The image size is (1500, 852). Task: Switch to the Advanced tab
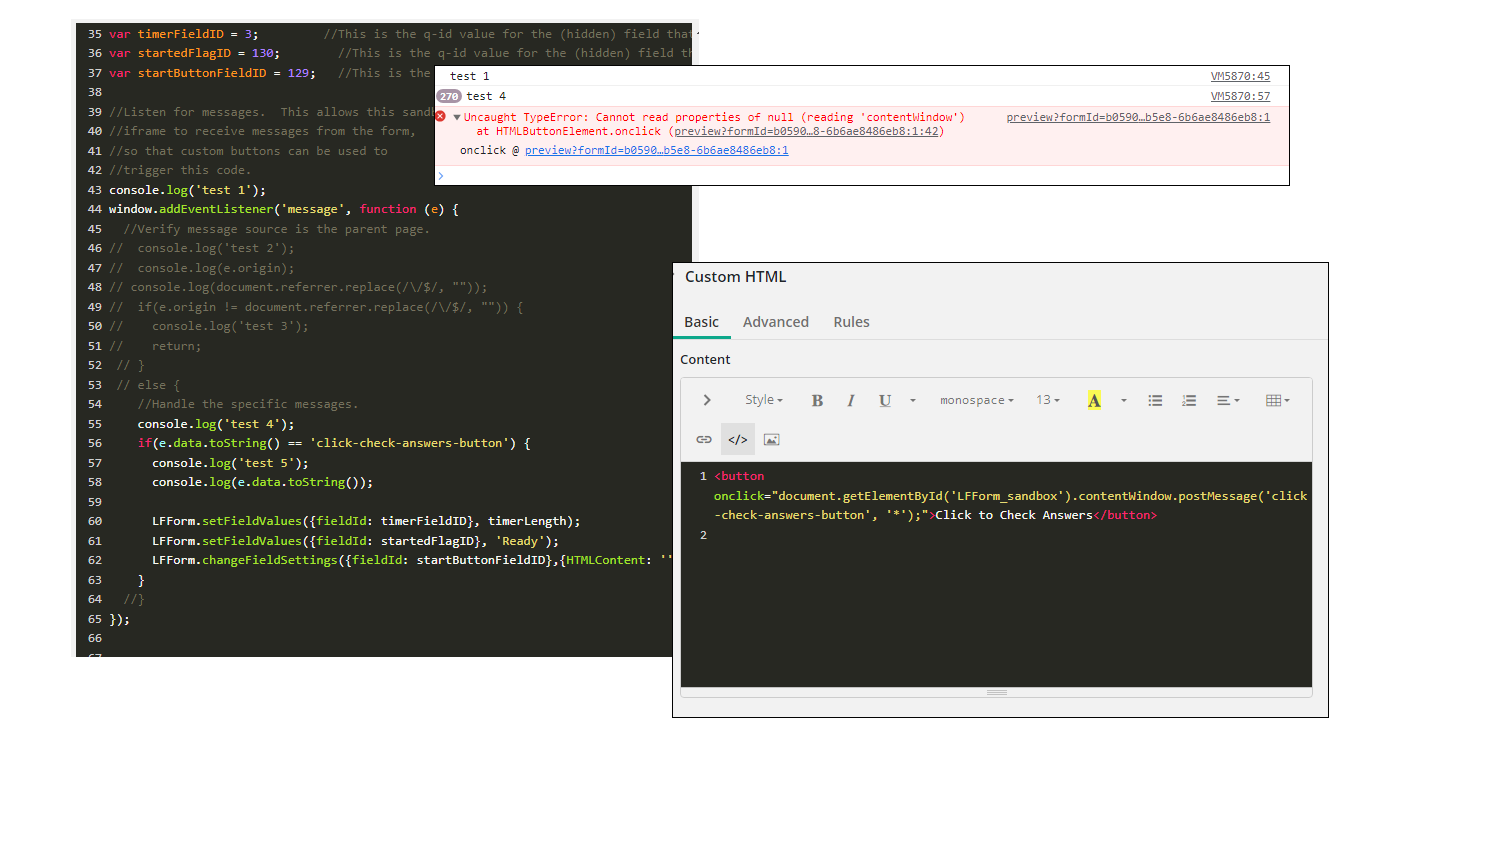776,322
